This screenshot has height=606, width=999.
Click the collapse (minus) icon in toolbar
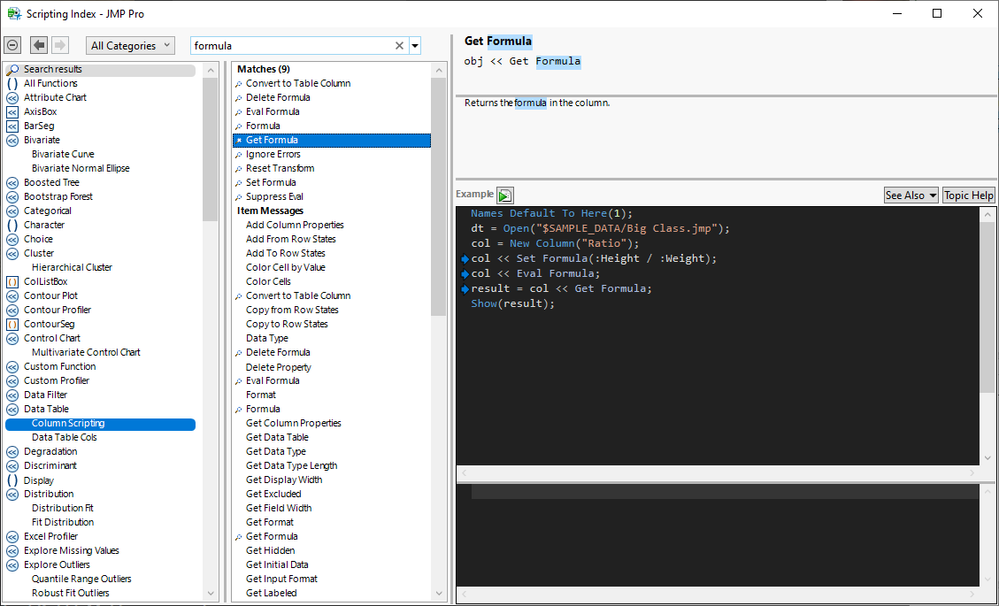coord(12,46)
